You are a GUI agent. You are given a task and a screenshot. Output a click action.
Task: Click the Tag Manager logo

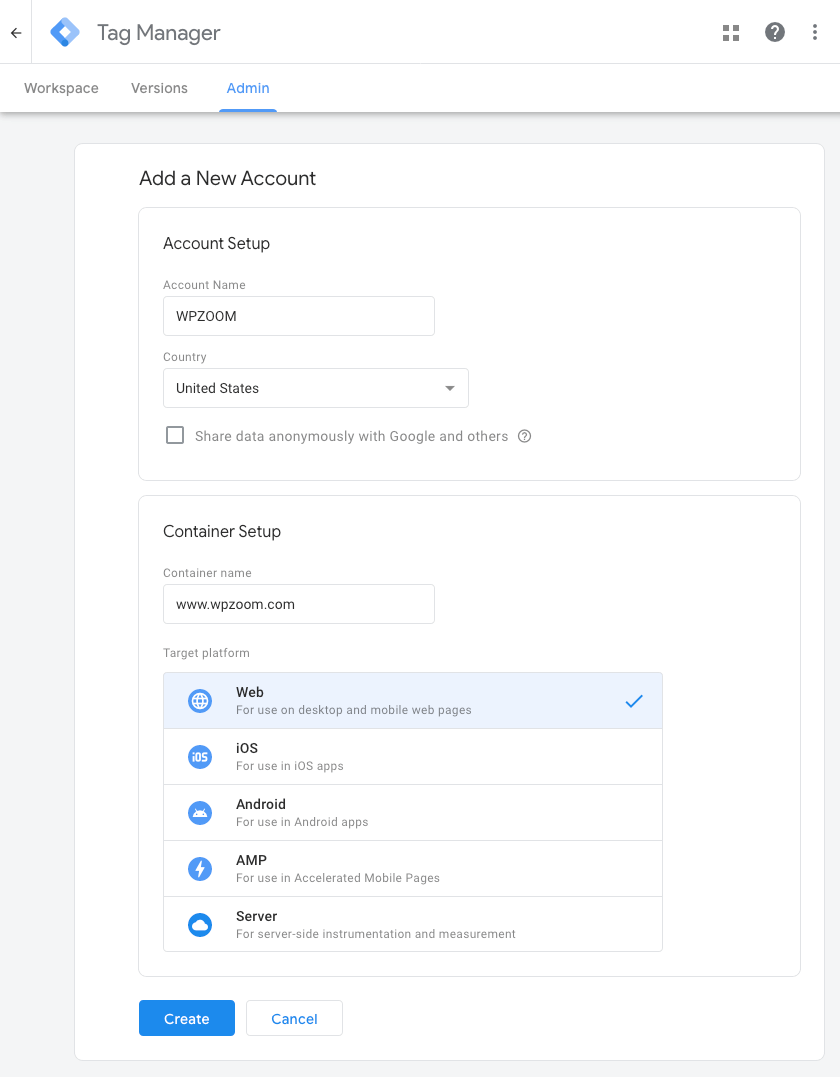tap(65, 32)
